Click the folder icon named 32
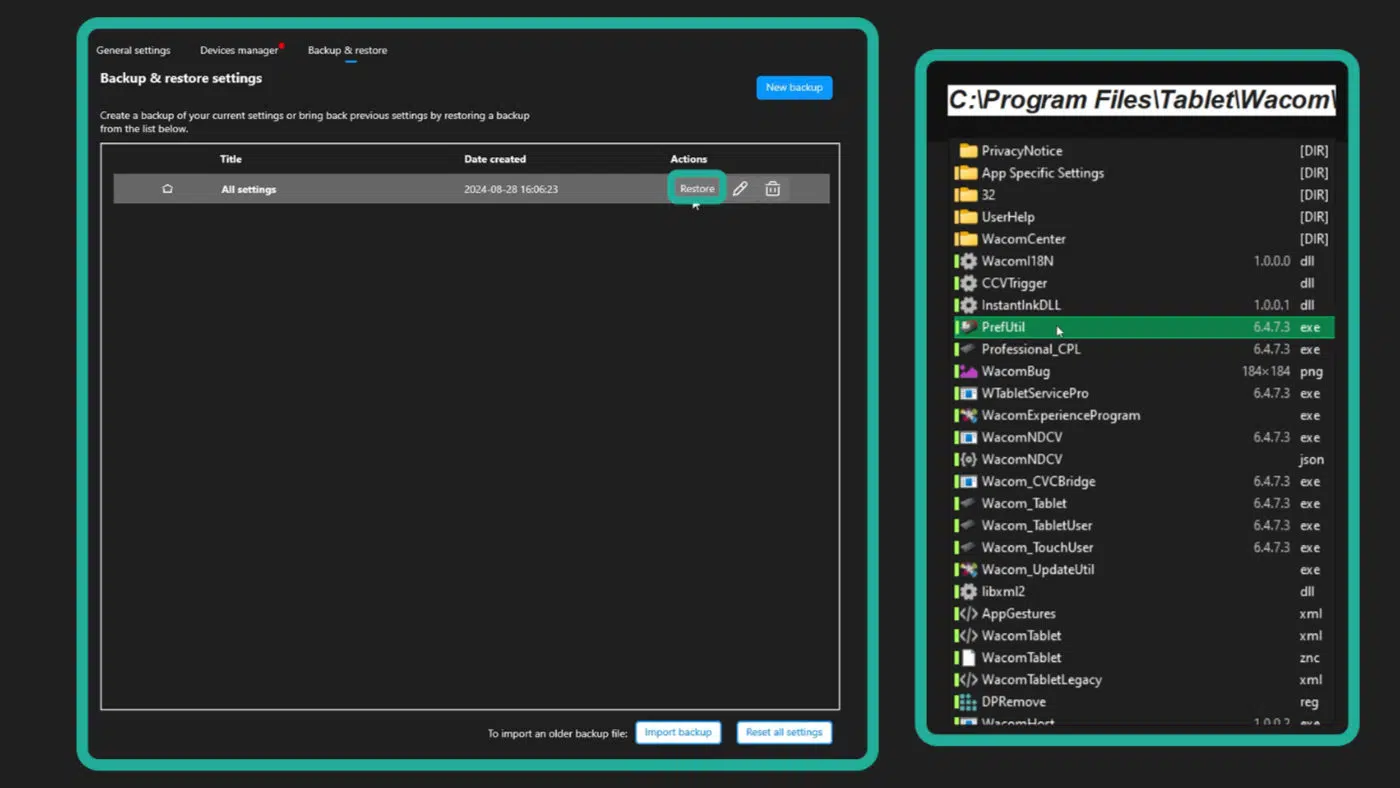Screen dimensions: 1400x788 [967, 195]
